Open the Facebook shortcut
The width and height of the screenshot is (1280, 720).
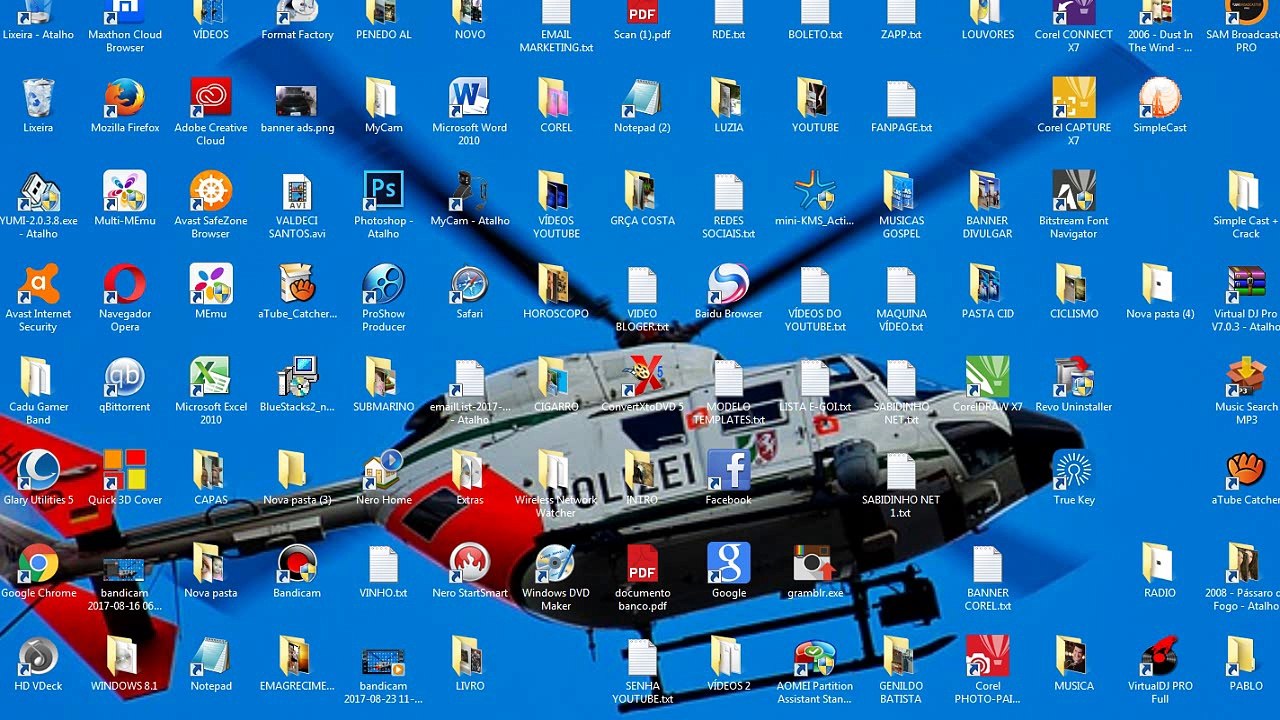(x=728, y=471)
